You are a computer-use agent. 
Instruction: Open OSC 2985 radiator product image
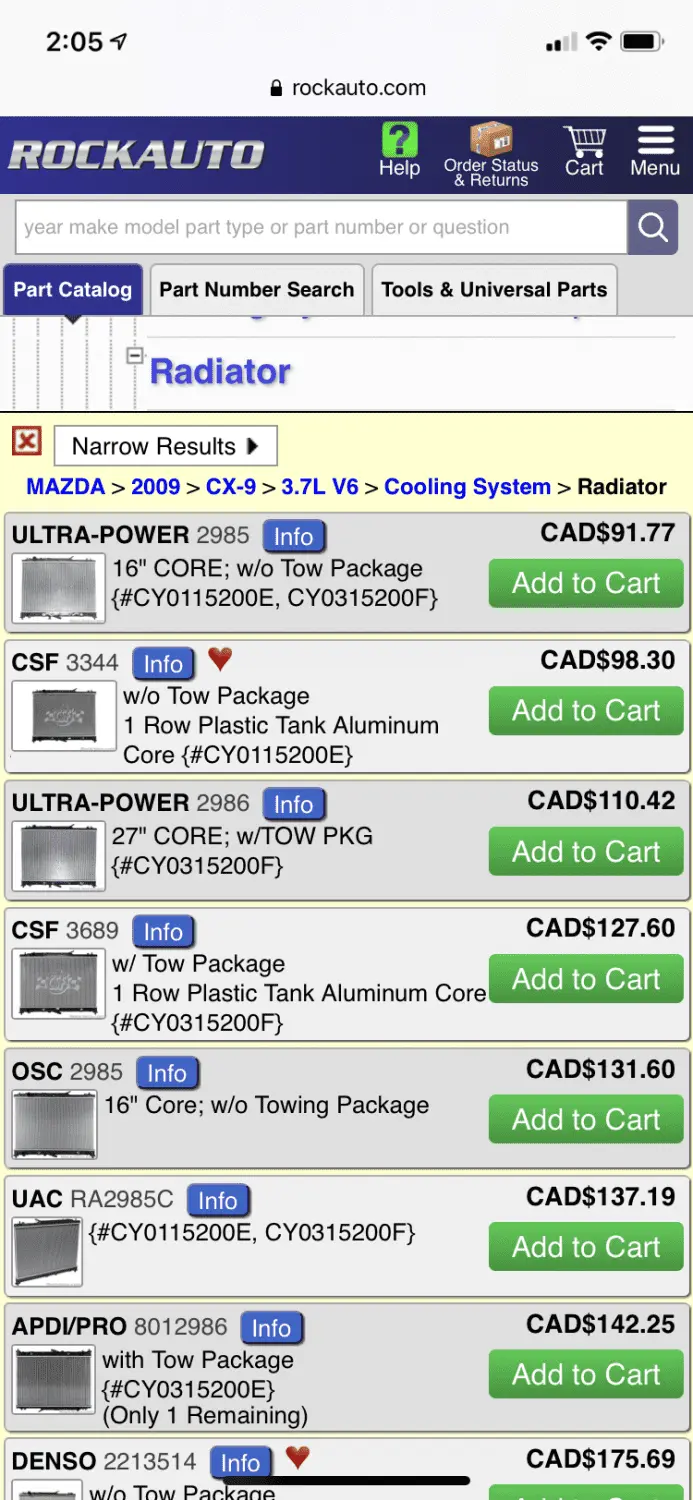click(x=55, y=1126)
